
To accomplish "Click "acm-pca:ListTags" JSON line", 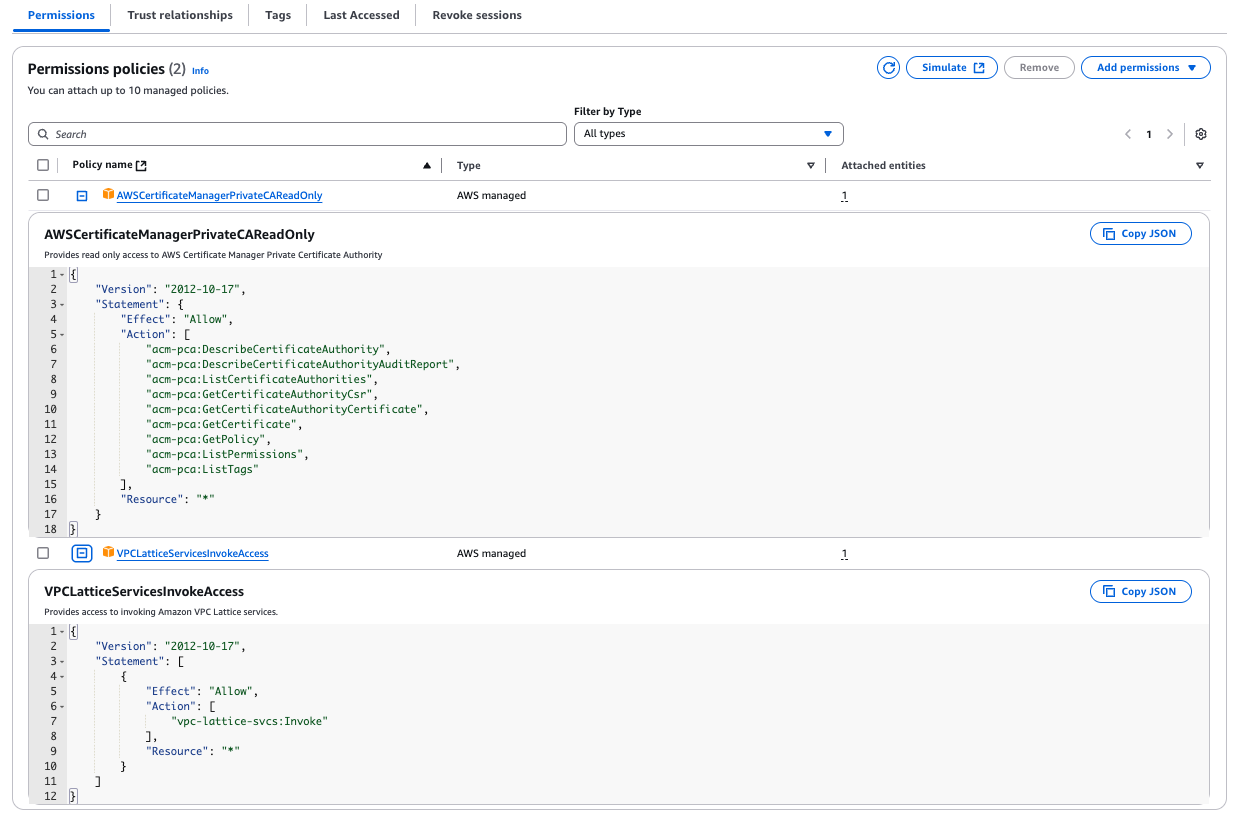I will [x=203, y=469].
